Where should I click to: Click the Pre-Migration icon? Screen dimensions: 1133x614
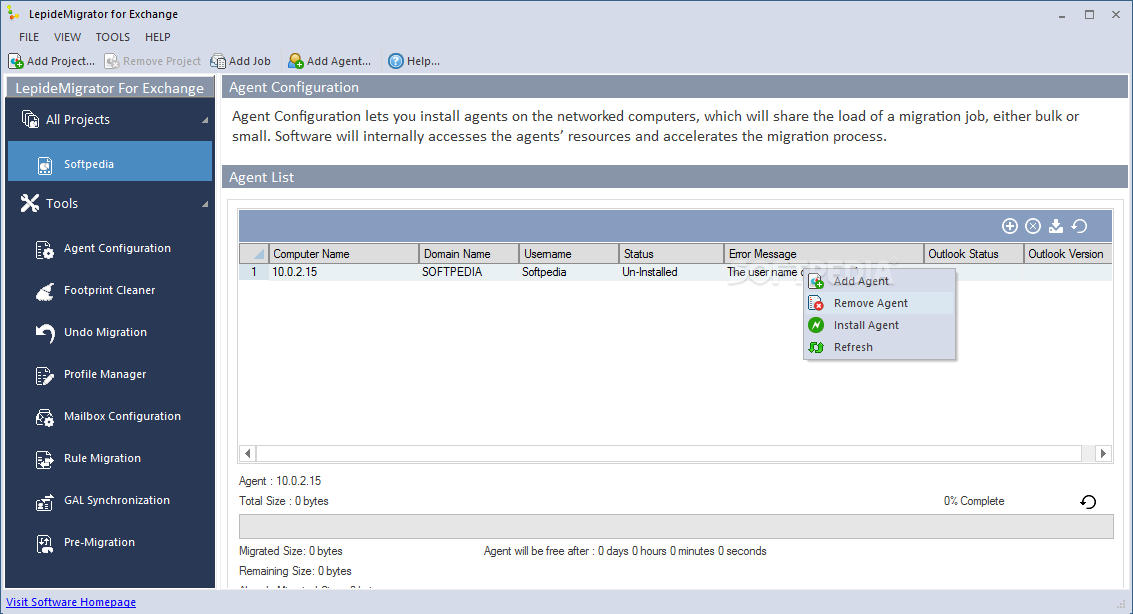point(45,543)
